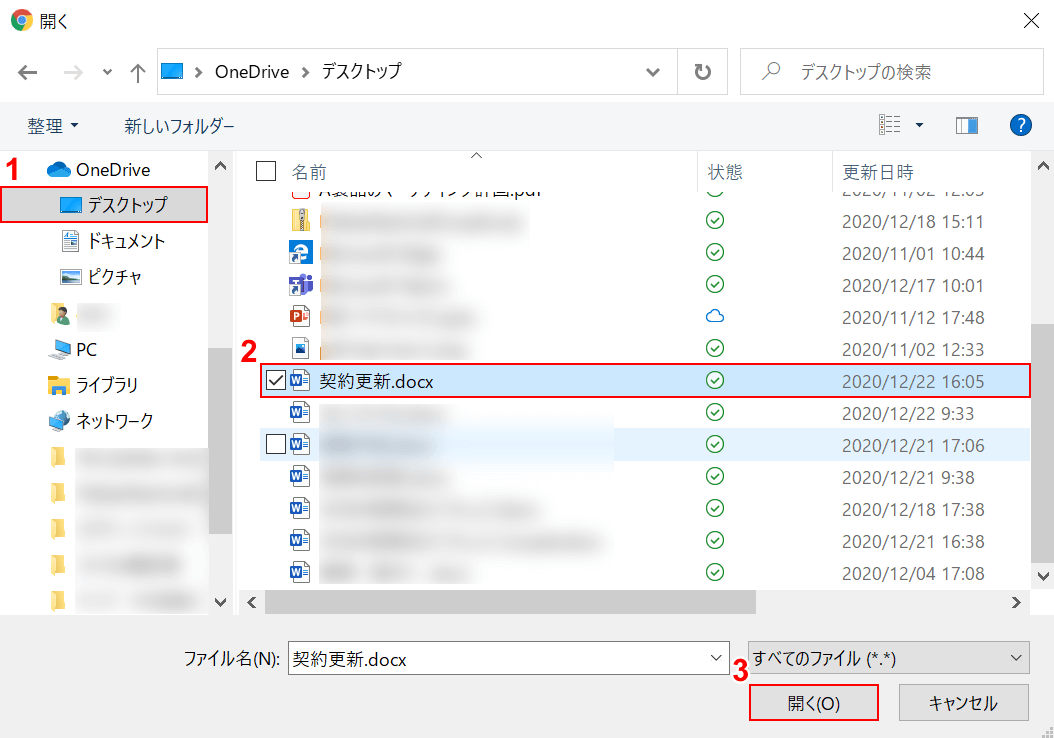This screenshot has height=738, width=1054.
Task: Click Word file icon dated 2020/12/04 17:08
Action: click(300, 572)
